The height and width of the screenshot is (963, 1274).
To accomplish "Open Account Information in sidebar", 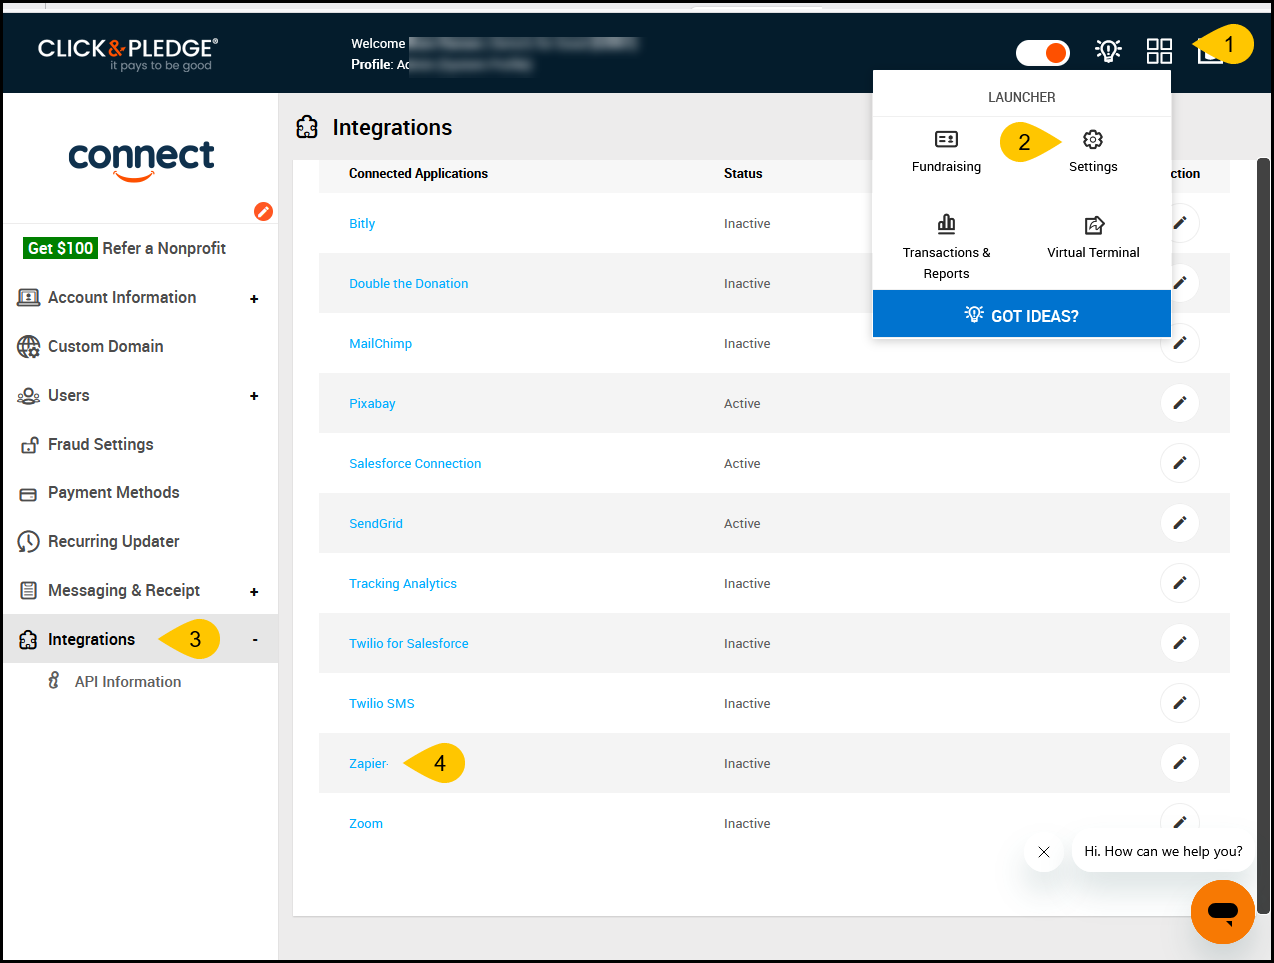I will [122, 297].
